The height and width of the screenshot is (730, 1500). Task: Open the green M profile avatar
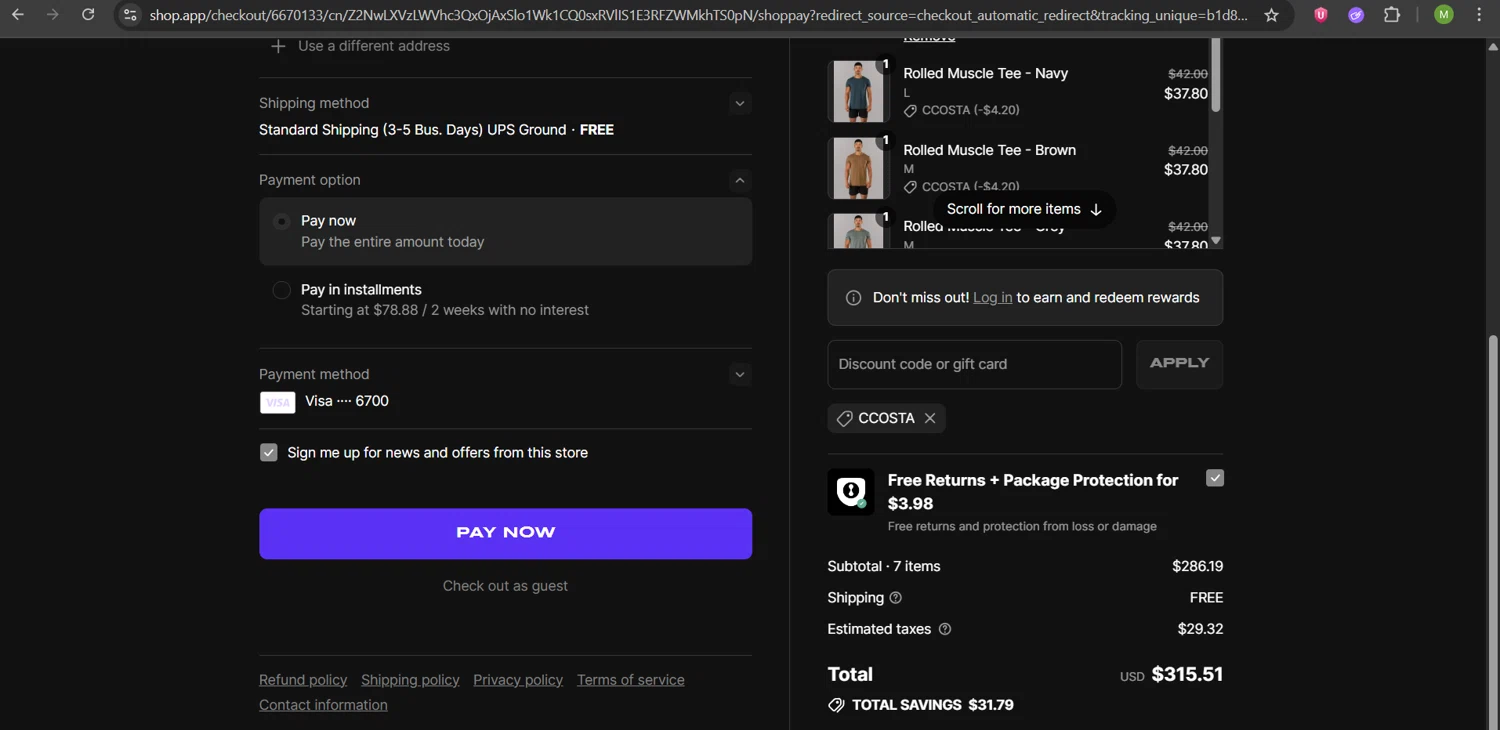click(1443, 15)
